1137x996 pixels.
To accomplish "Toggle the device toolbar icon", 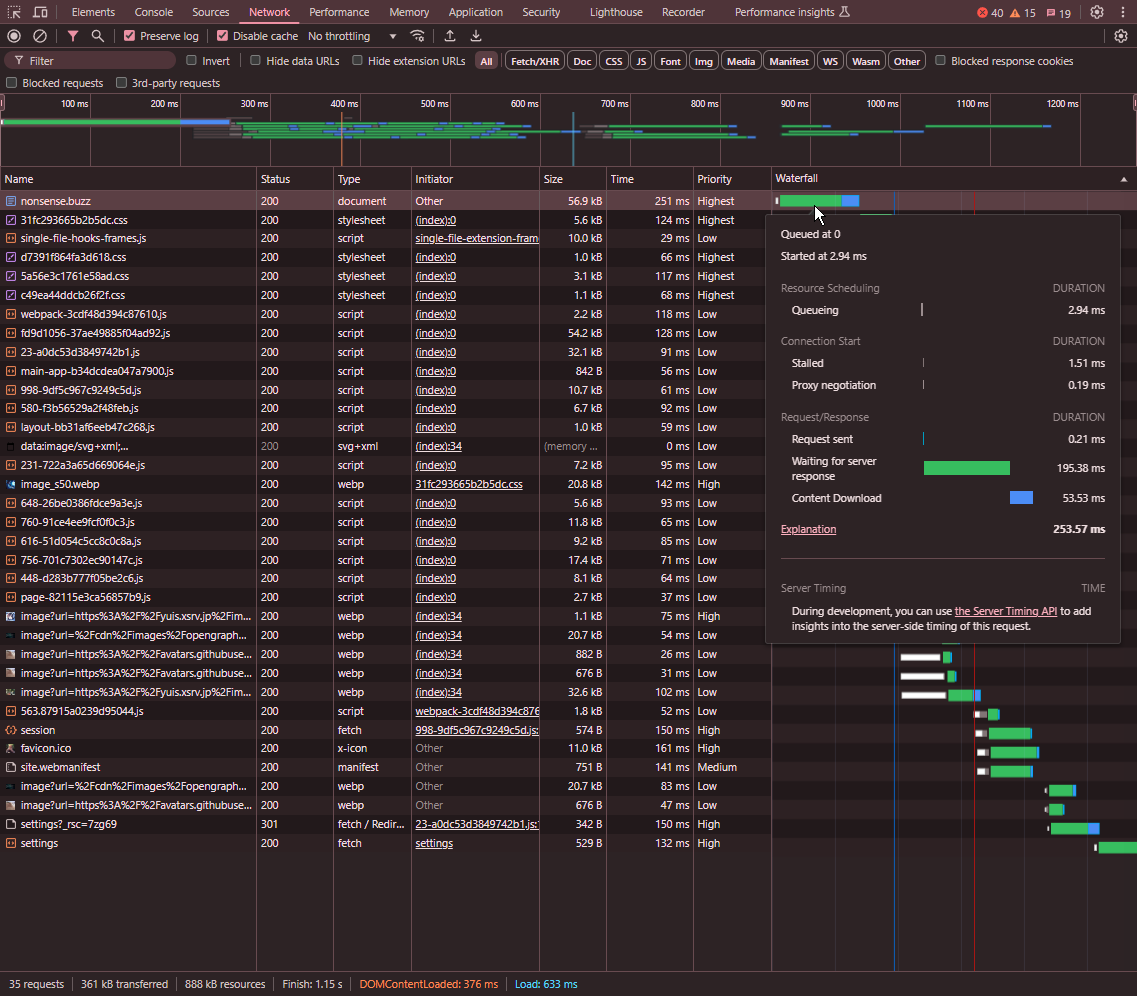I will [40, 12].
